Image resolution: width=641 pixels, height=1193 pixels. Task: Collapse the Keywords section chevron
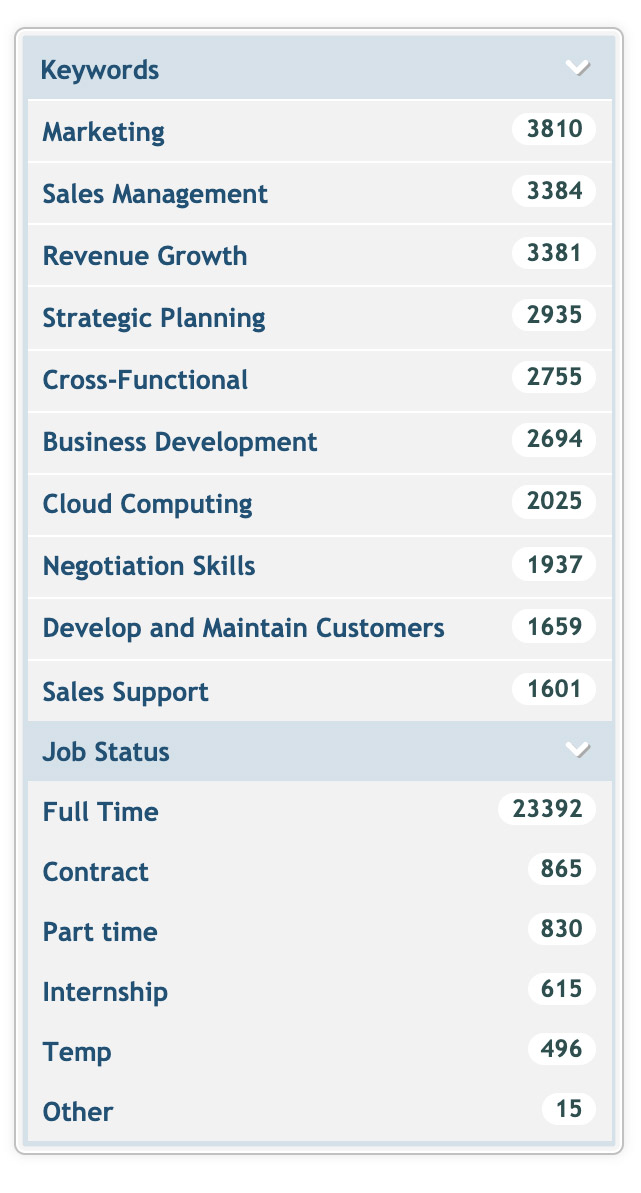(578, 68)
